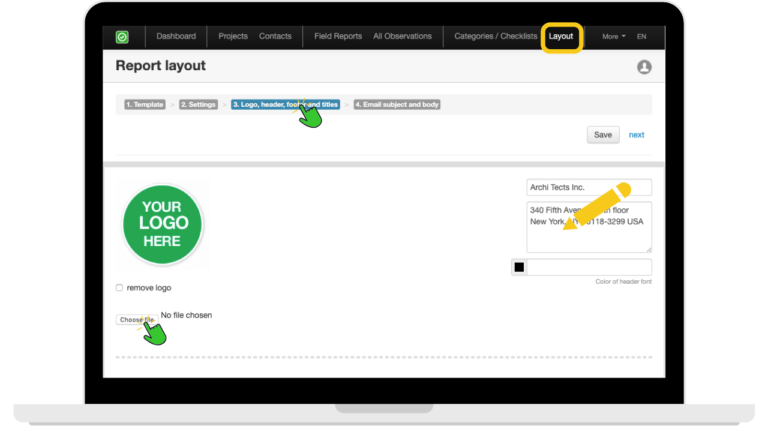Click the green checkmark app logo
This screenshot has height=432, width=768.
[122, 37]
